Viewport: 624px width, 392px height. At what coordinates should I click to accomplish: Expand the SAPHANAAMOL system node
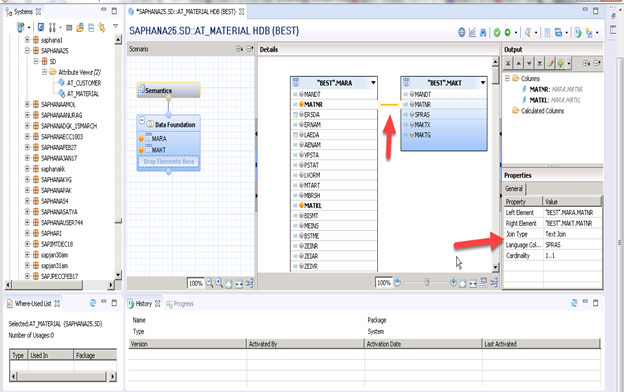[x=27, y=104]
